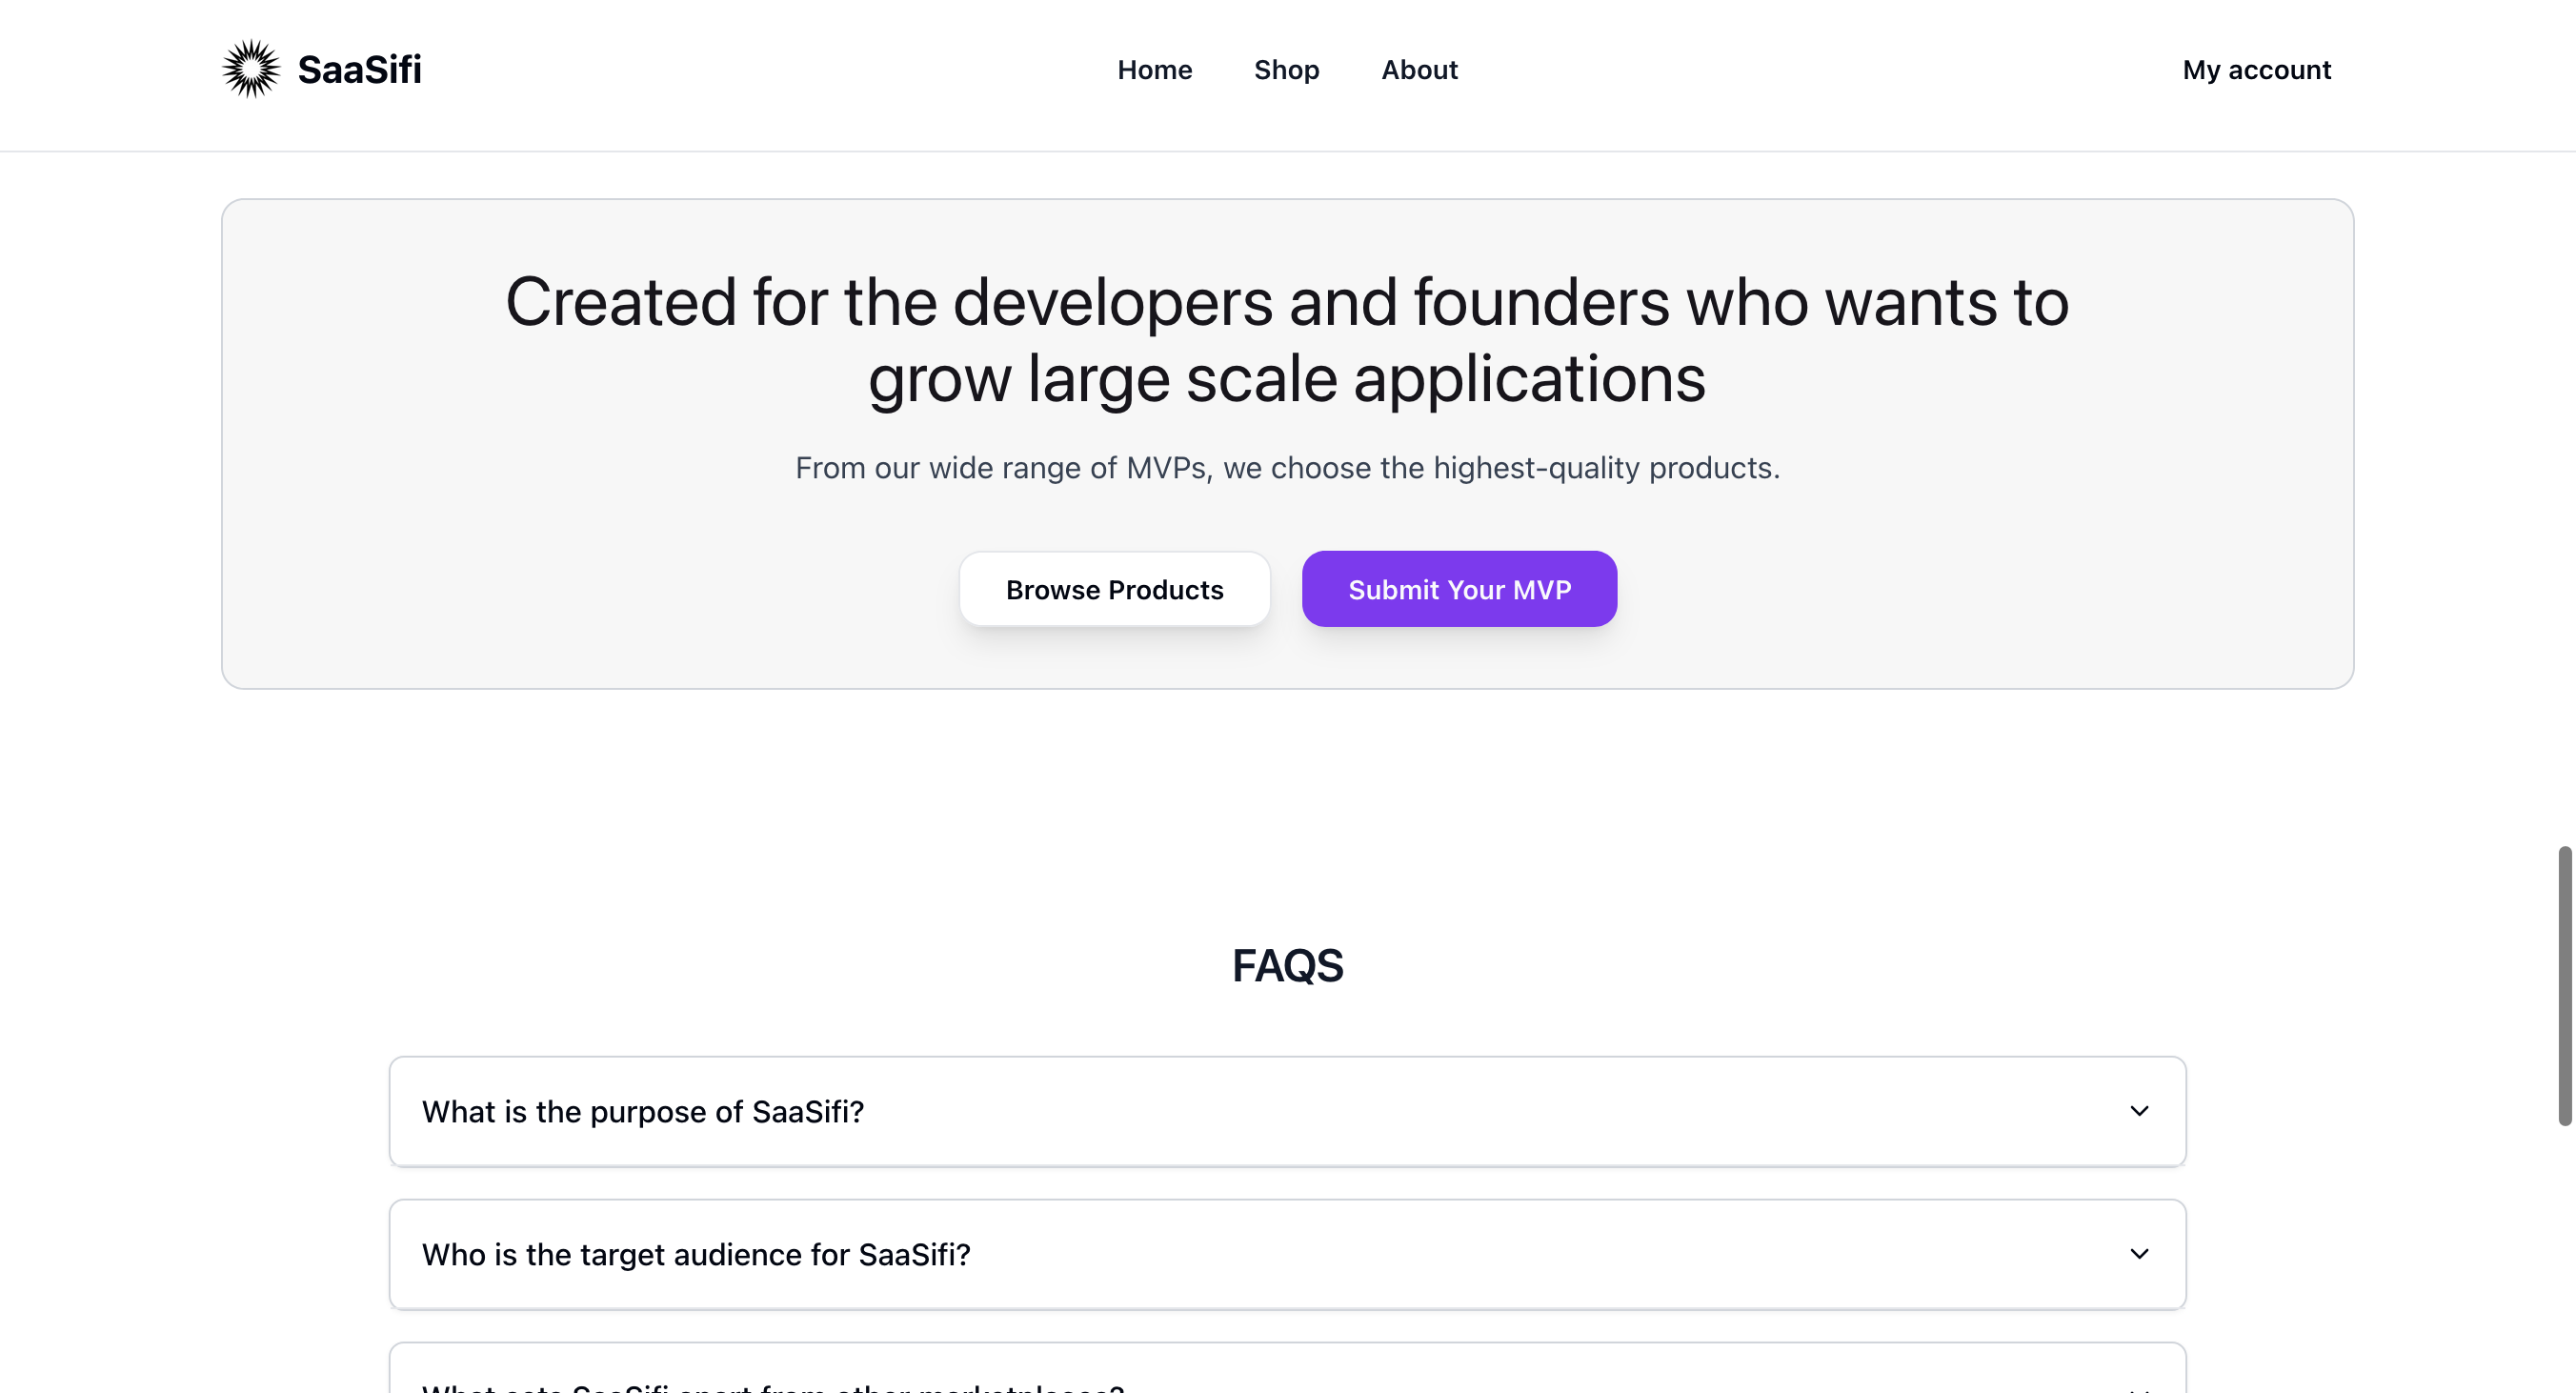Click the subtitle about highest-quality MVP products
The image size is (2576, 1393).
[x=1287, y=468]
